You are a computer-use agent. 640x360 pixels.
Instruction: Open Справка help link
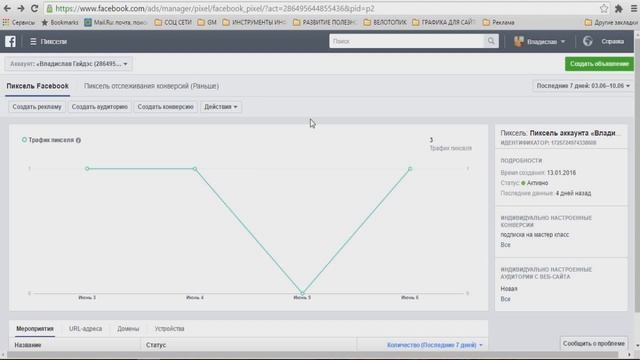pyautogui.click(x=612, y=42)
